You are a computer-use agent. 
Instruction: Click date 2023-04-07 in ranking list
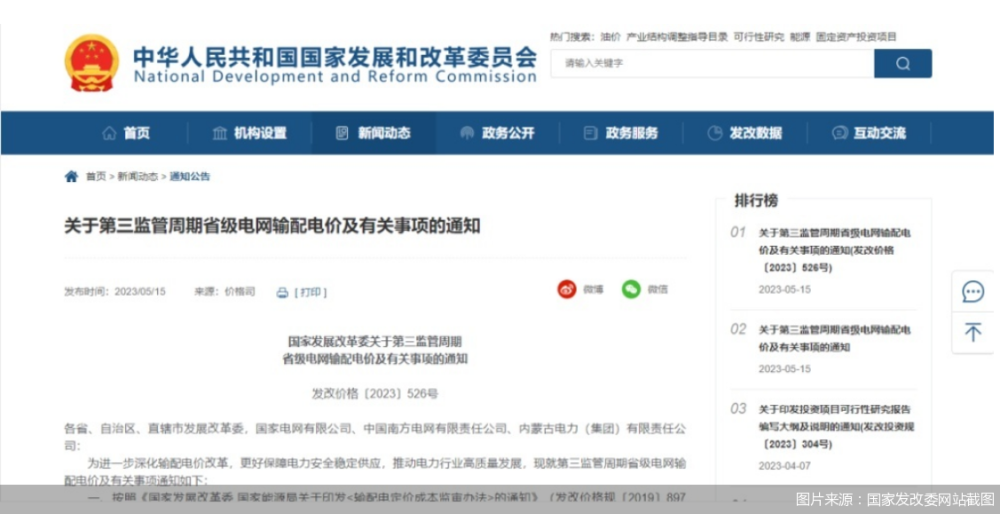[x=784, y=466]
